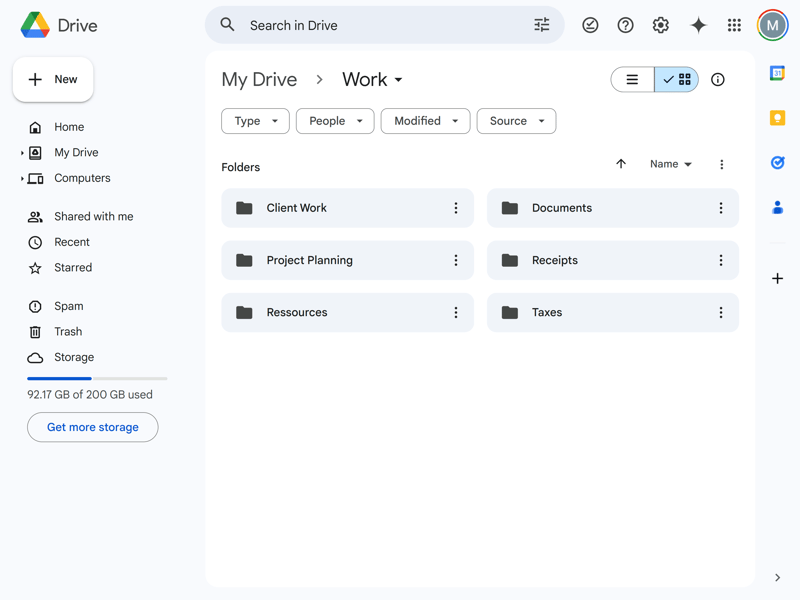Image resolution: width=800 pixels, height=600 pixels.
Task: Select the grid layout view toggle
Action: (x=677, y=80)
